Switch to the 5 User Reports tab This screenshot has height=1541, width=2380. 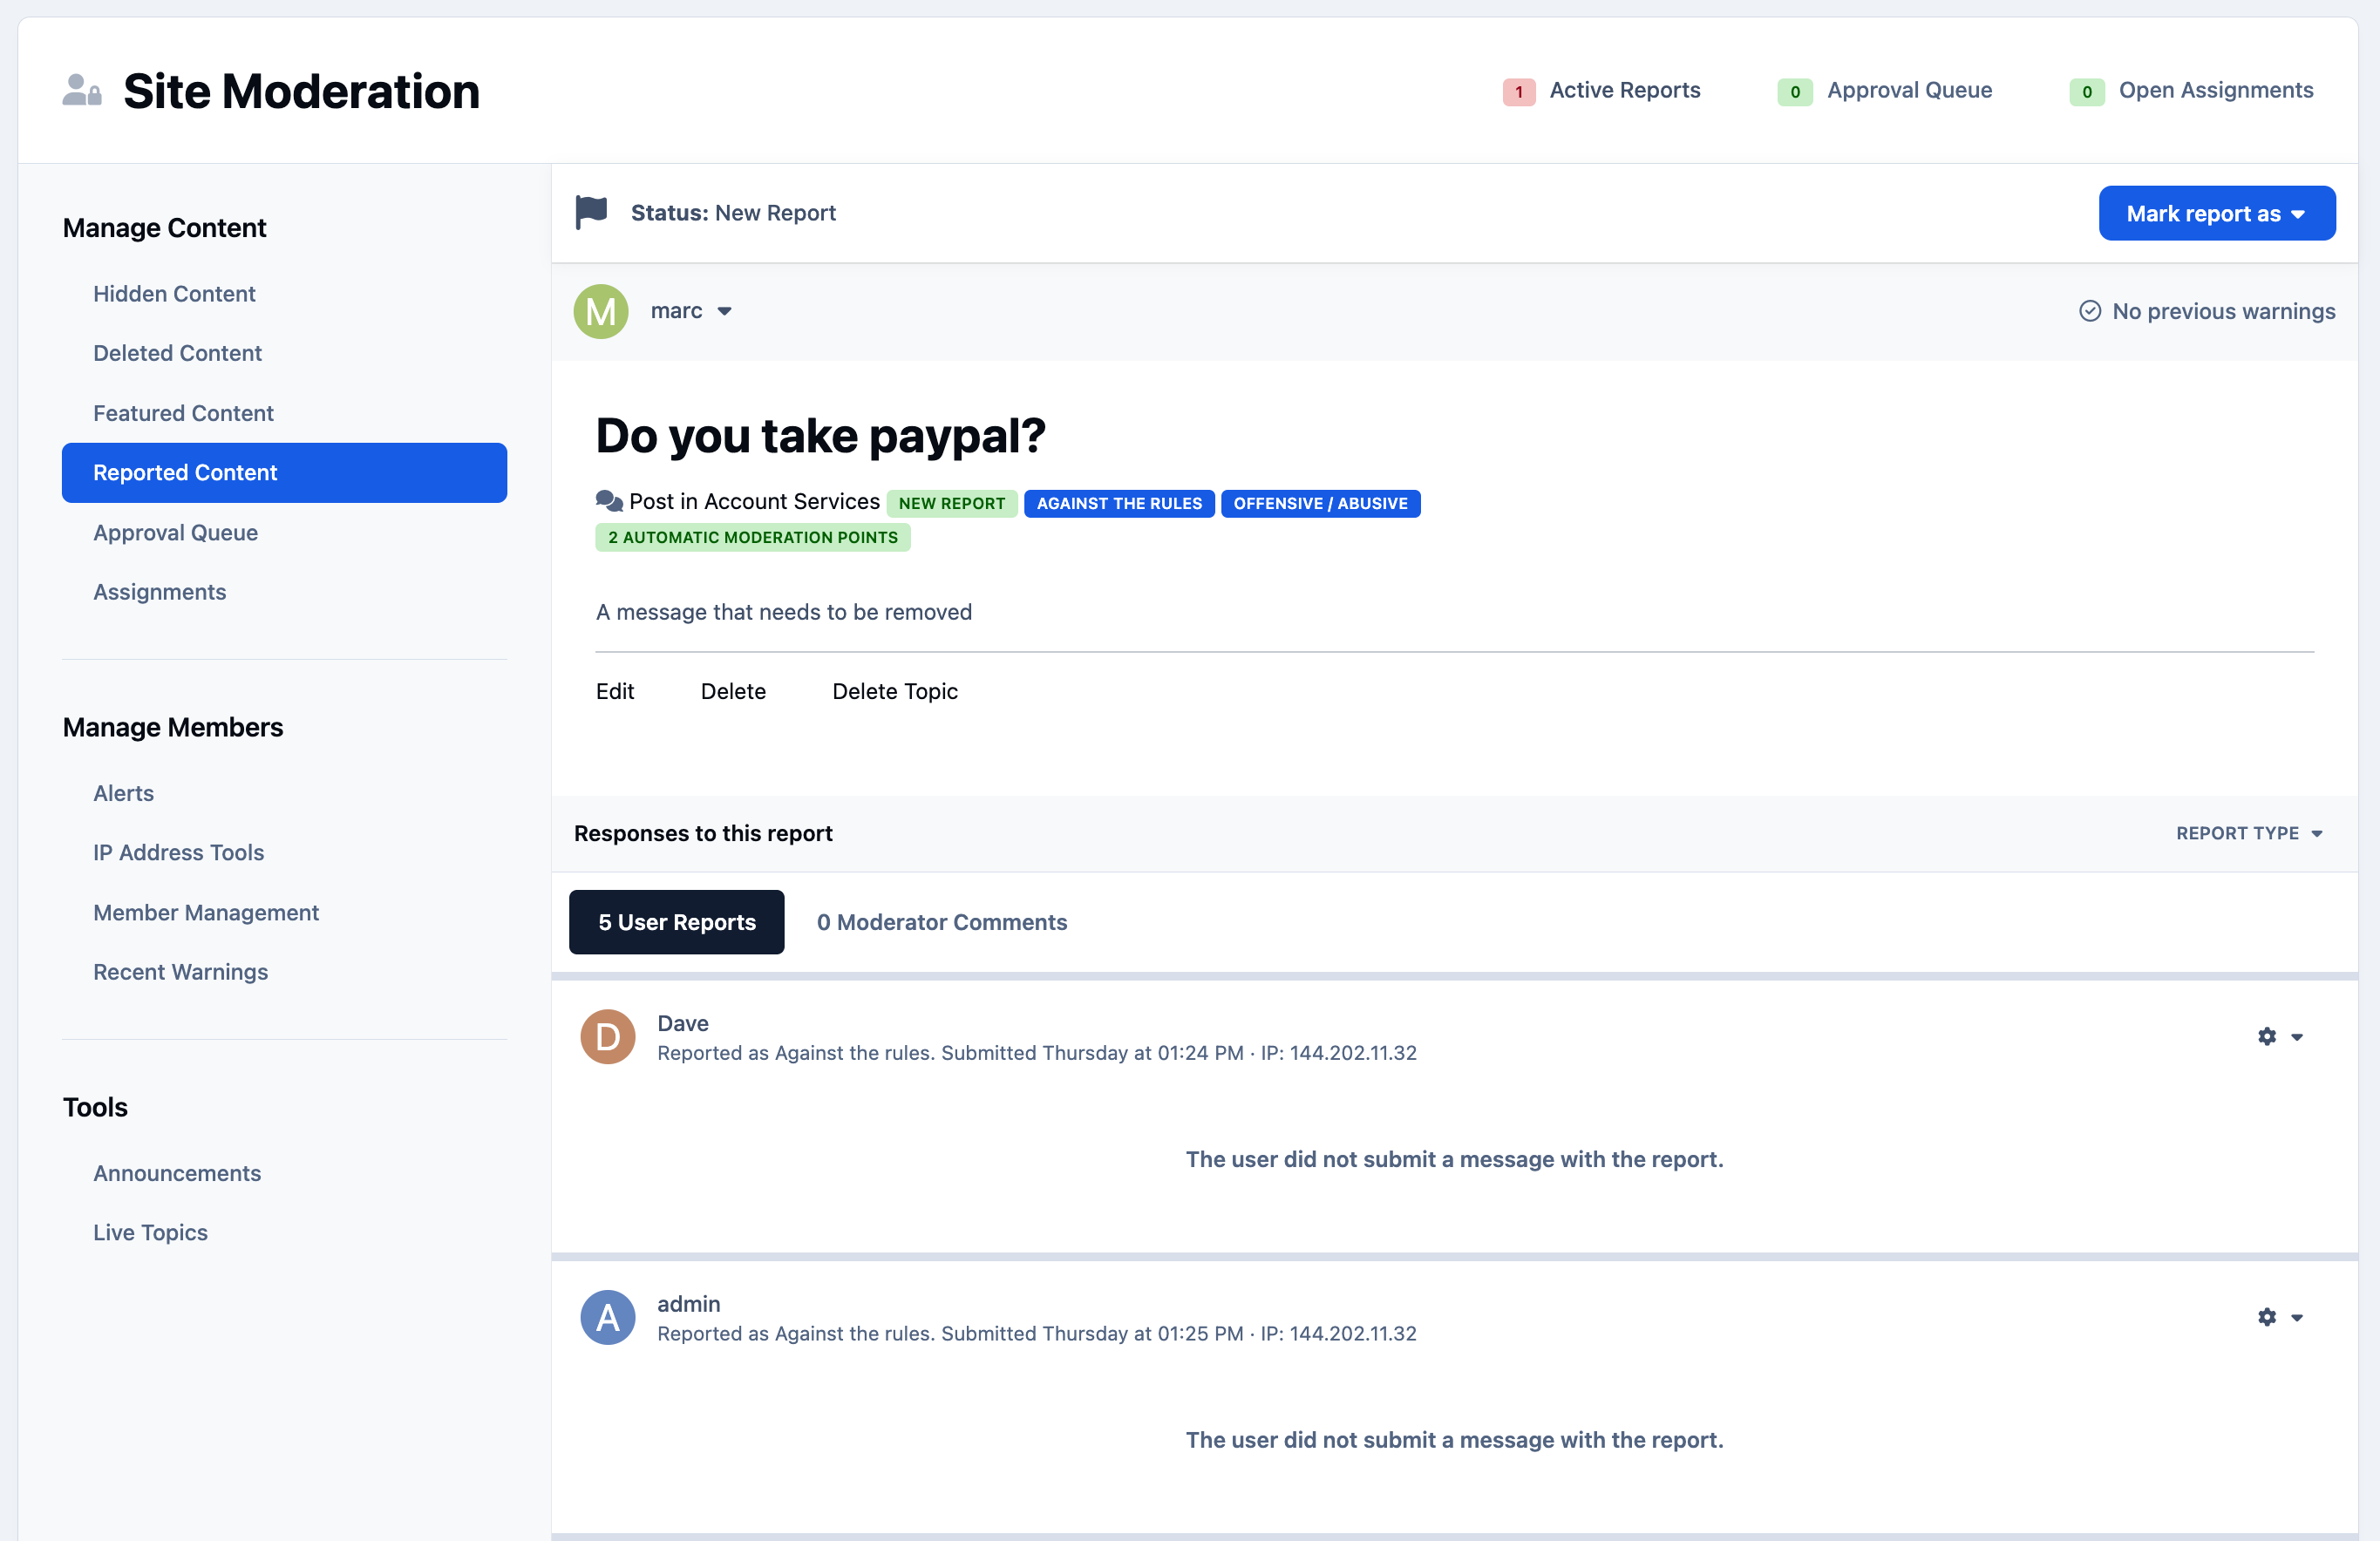(x=677, y=922)
